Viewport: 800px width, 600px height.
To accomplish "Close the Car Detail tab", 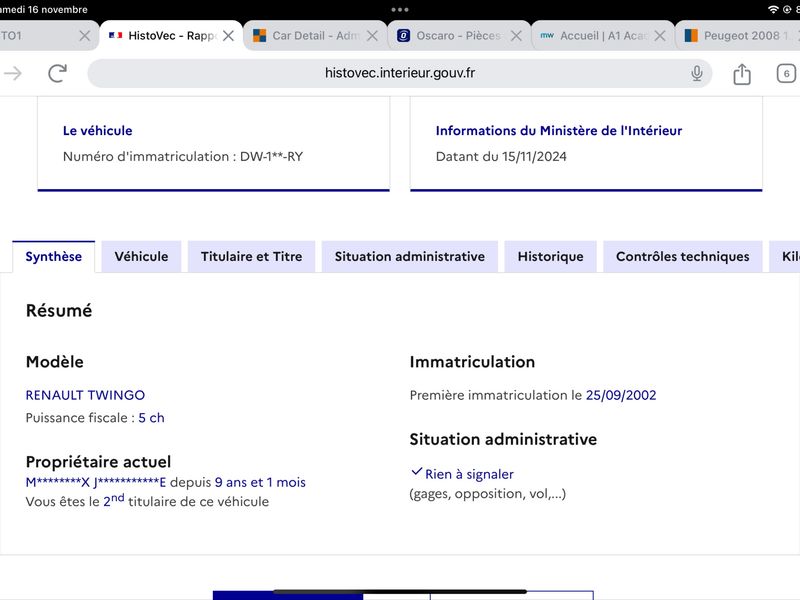I will [372, 36].
